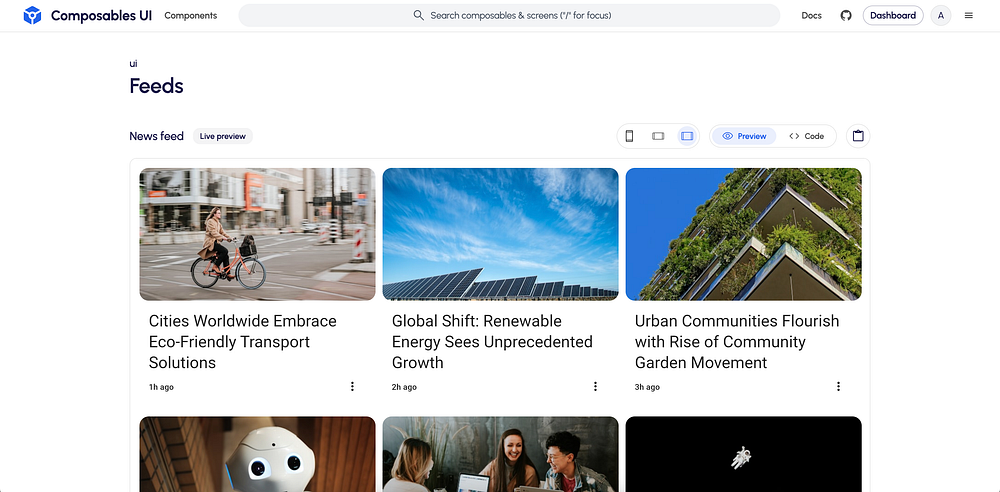Image resolution: width=1000 pixels, height=492 pixels.
Task: Click the solar panels article image
Action: (500, 234)
